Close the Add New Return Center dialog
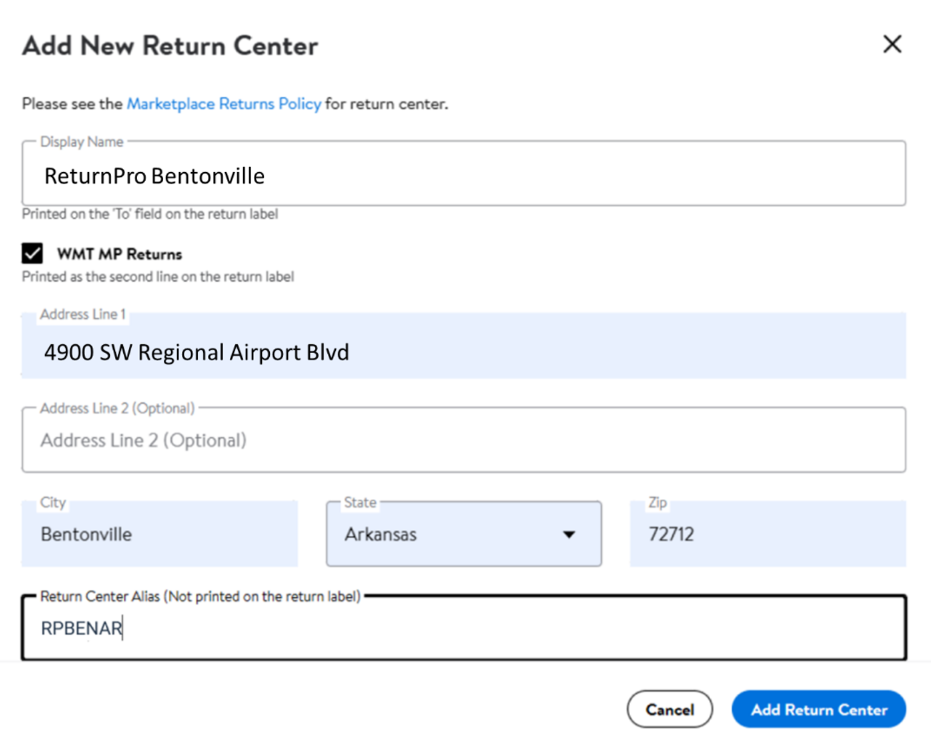Screen dimensions: 931x750 (891, 44)
